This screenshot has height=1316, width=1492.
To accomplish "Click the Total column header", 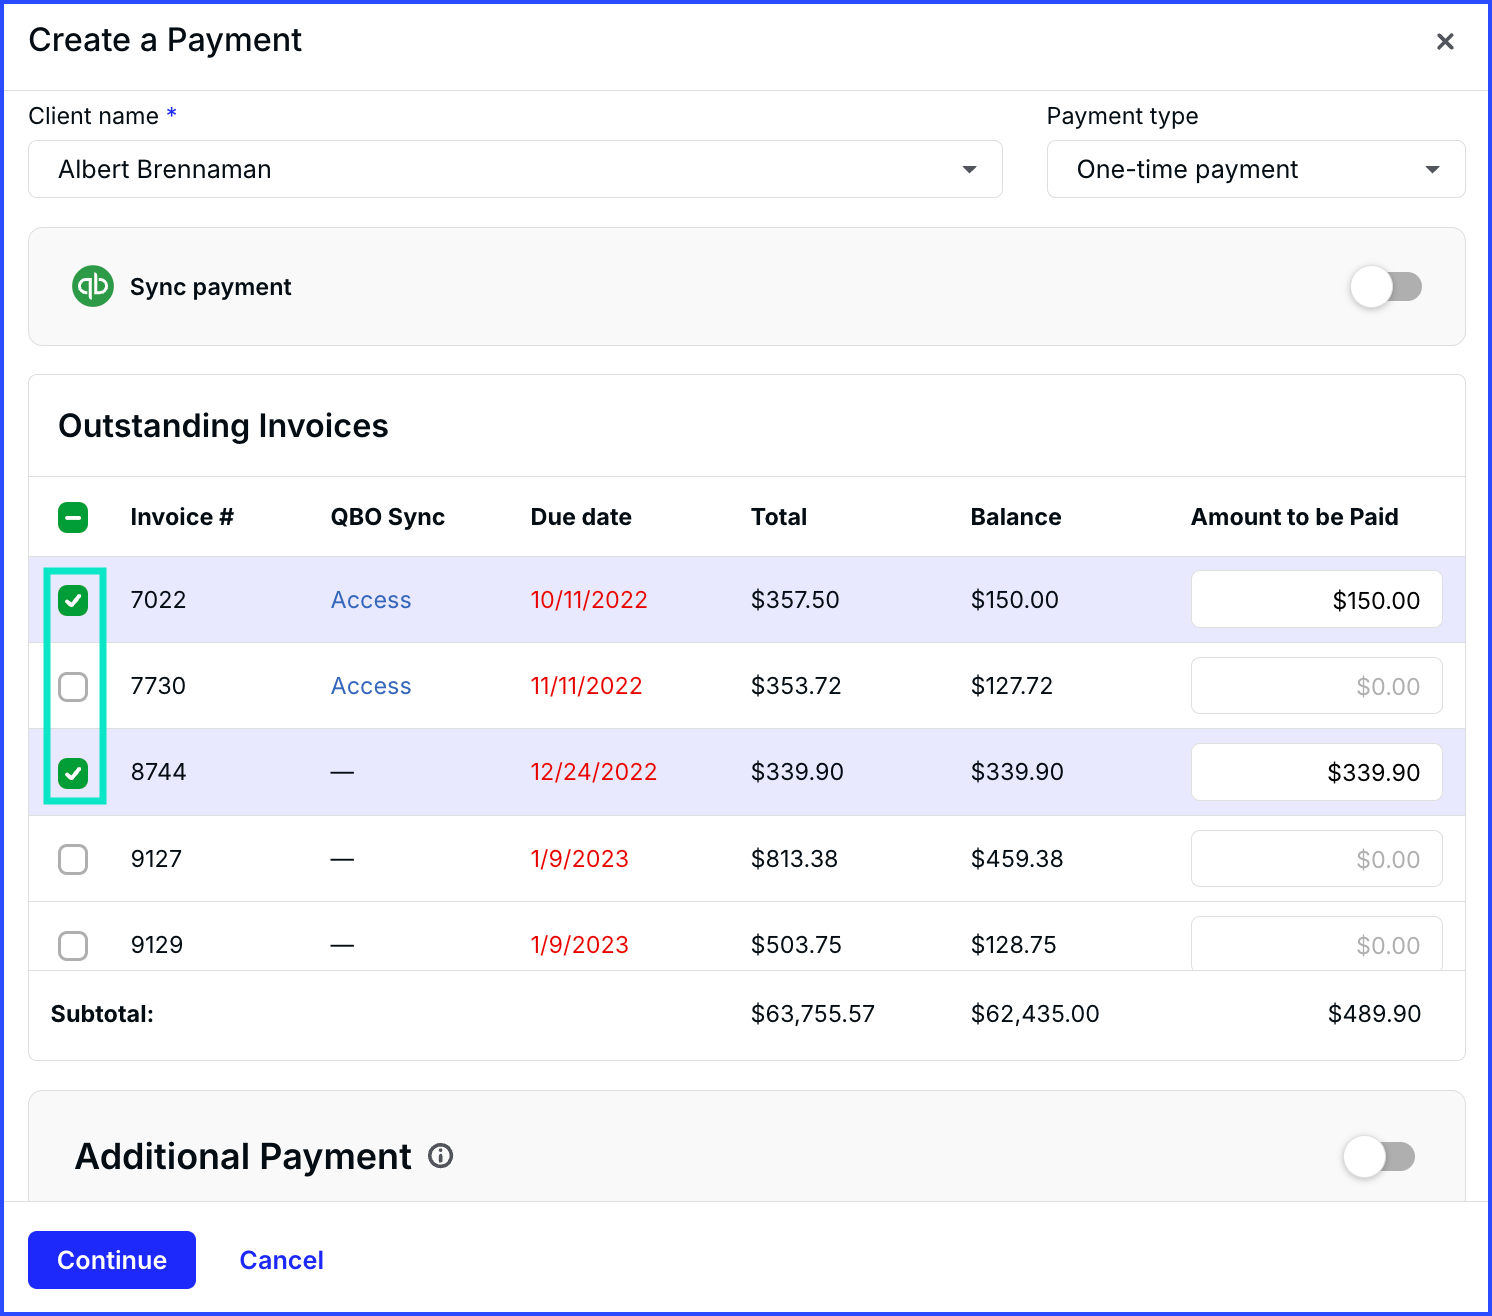I will 779,517.
